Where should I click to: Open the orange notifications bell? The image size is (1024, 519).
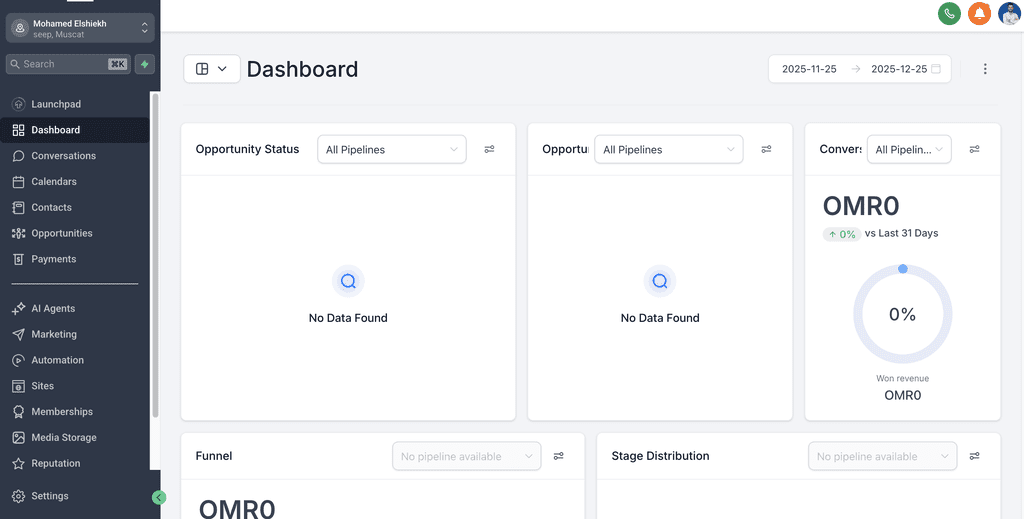[979, 14]
